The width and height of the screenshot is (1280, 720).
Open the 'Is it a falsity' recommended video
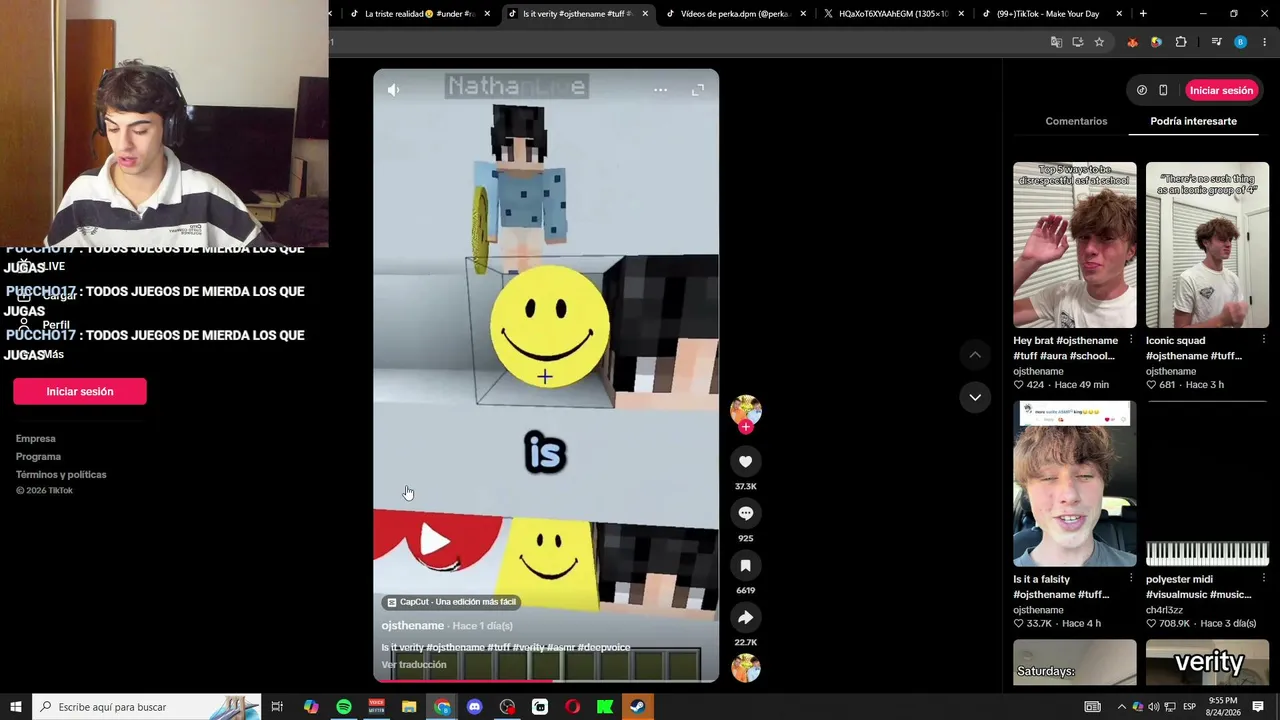tap(1074, 484)
